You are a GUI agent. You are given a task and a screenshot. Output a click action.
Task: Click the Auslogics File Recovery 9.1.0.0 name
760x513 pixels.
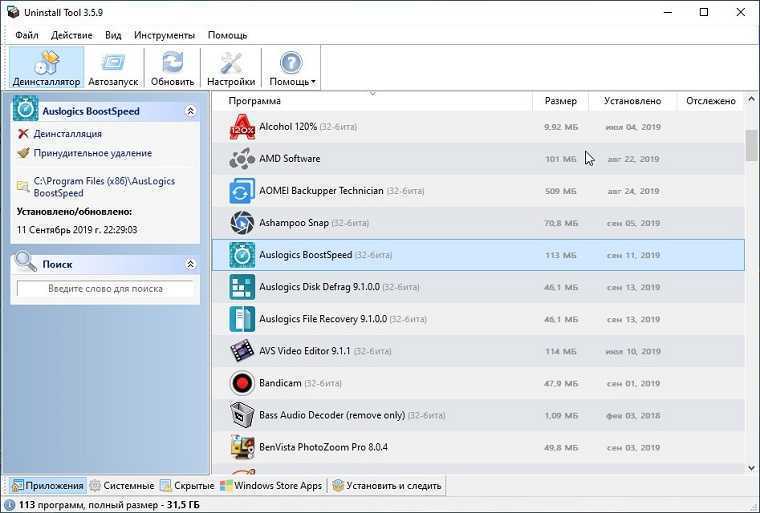(323, 319)
